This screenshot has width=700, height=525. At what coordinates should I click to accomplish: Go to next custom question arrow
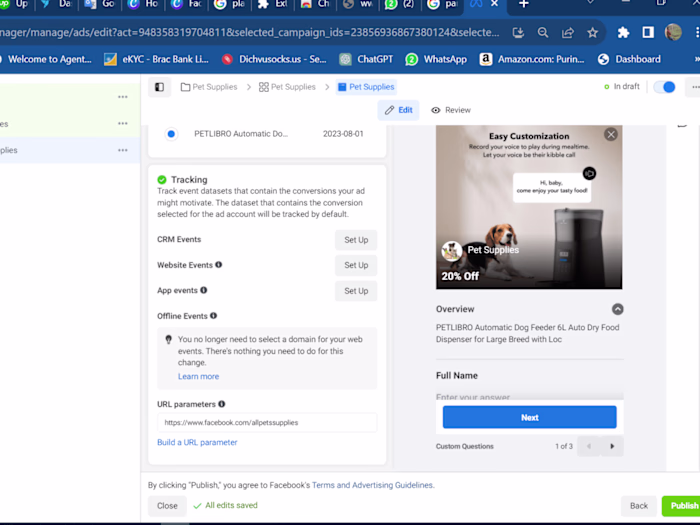[x=612, y=446]
